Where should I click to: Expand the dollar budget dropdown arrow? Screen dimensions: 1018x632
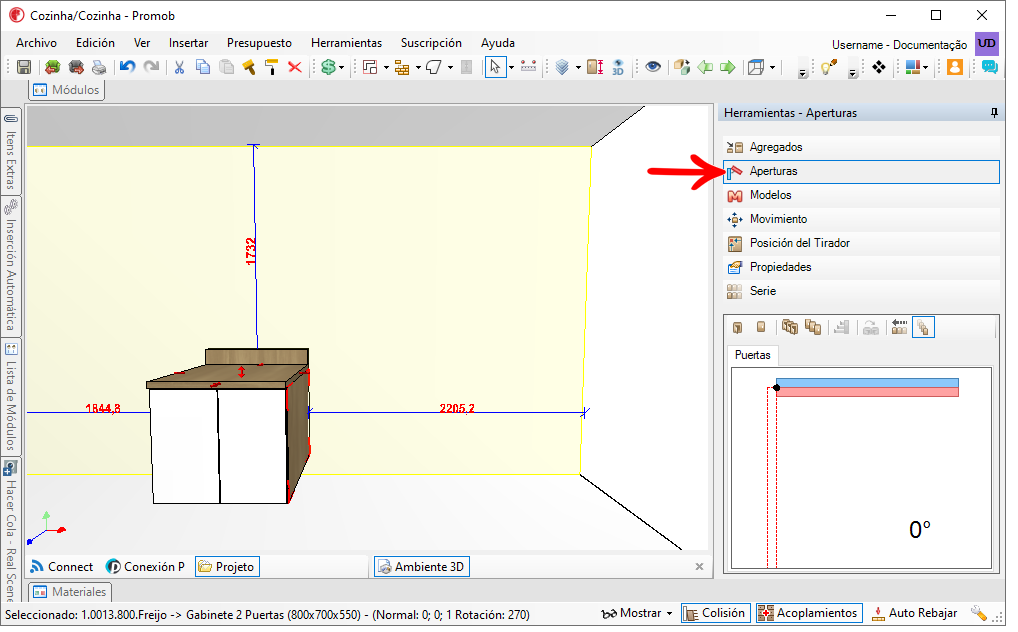[x=341, y=68]
